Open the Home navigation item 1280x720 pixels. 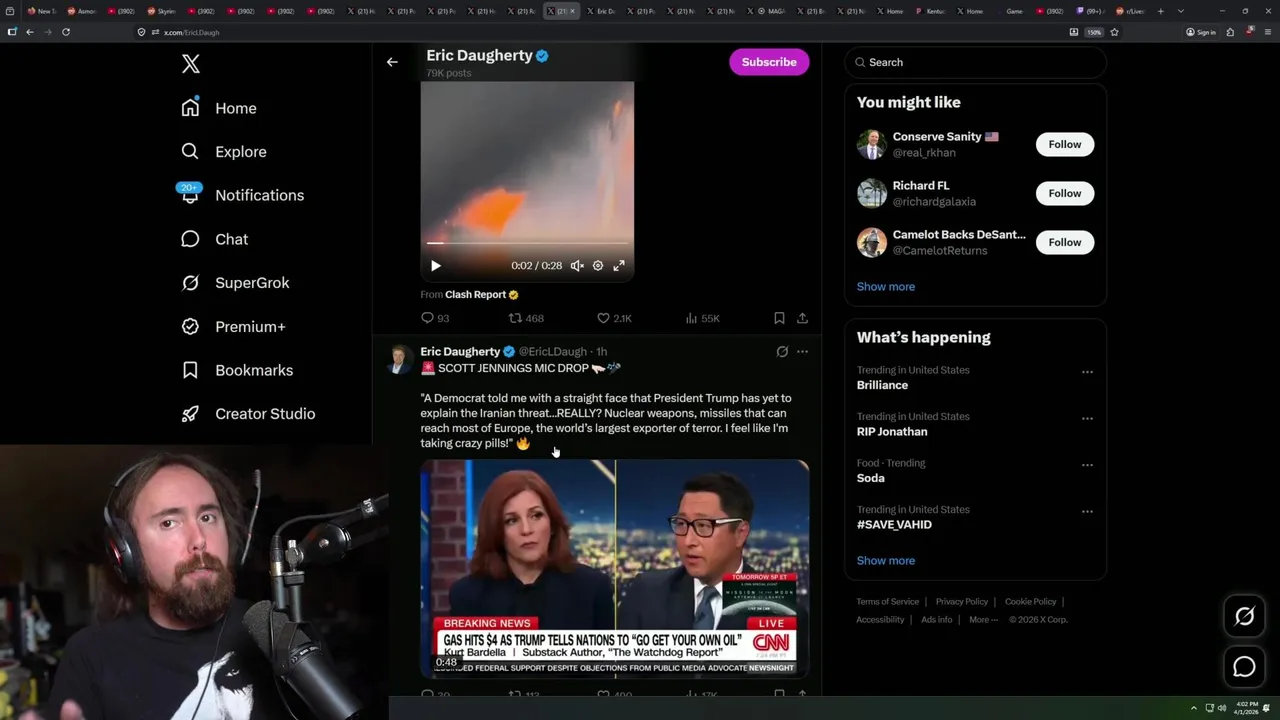(218, 108)
